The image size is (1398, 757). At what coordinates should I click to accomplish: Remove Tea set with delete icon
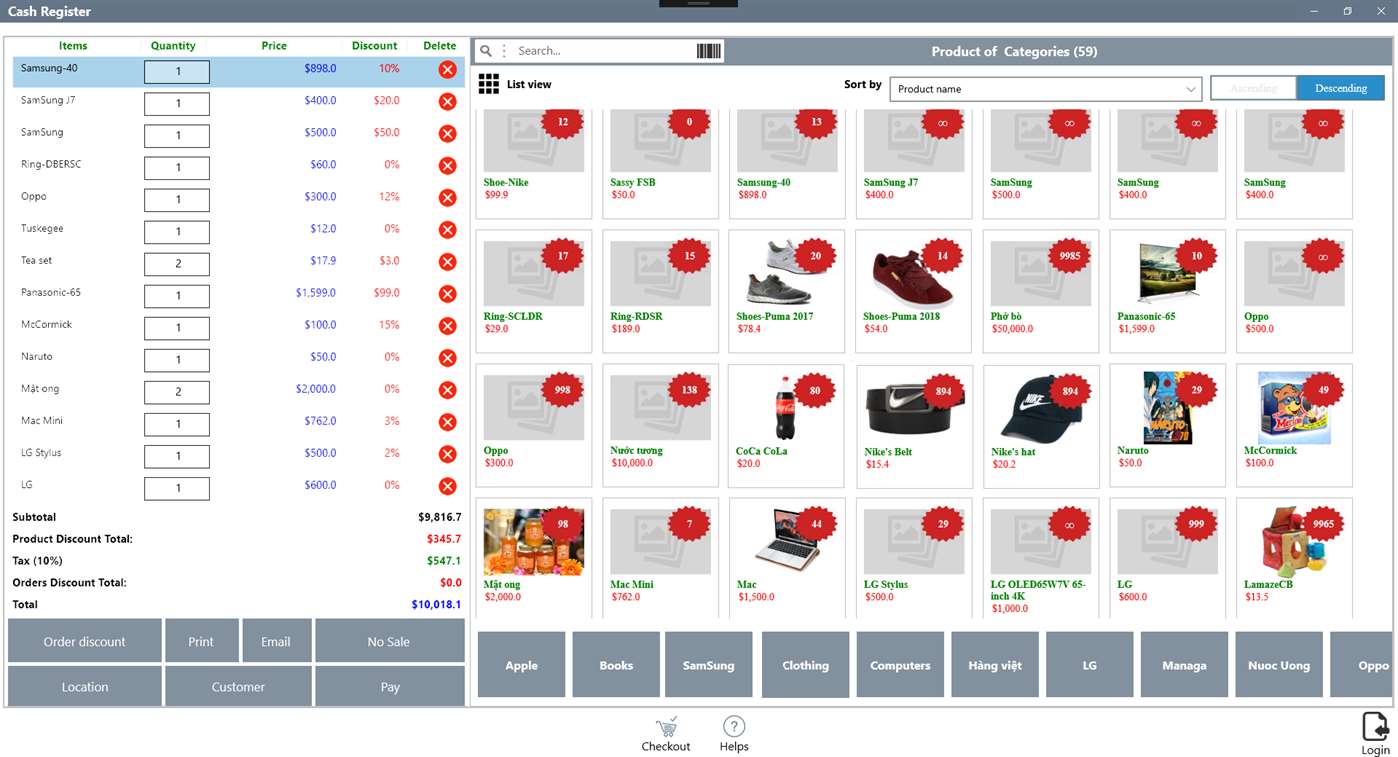[x=447, y=261]
